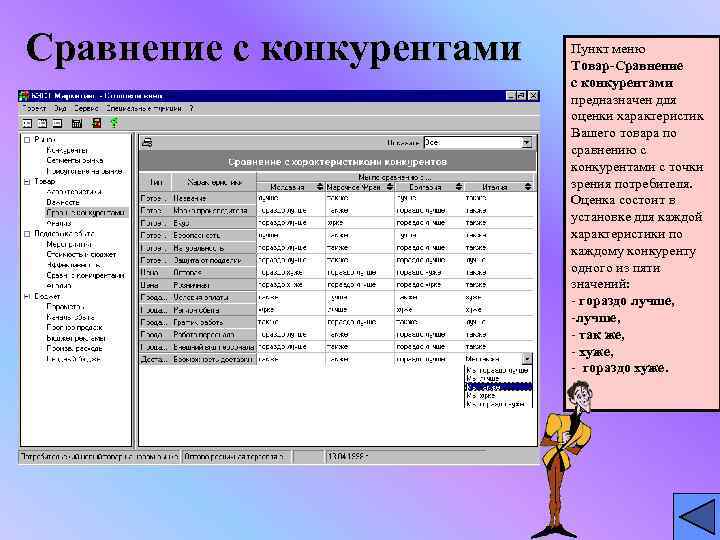Click the application icon in the title bar
720x540 pixels.
(24, 96)
